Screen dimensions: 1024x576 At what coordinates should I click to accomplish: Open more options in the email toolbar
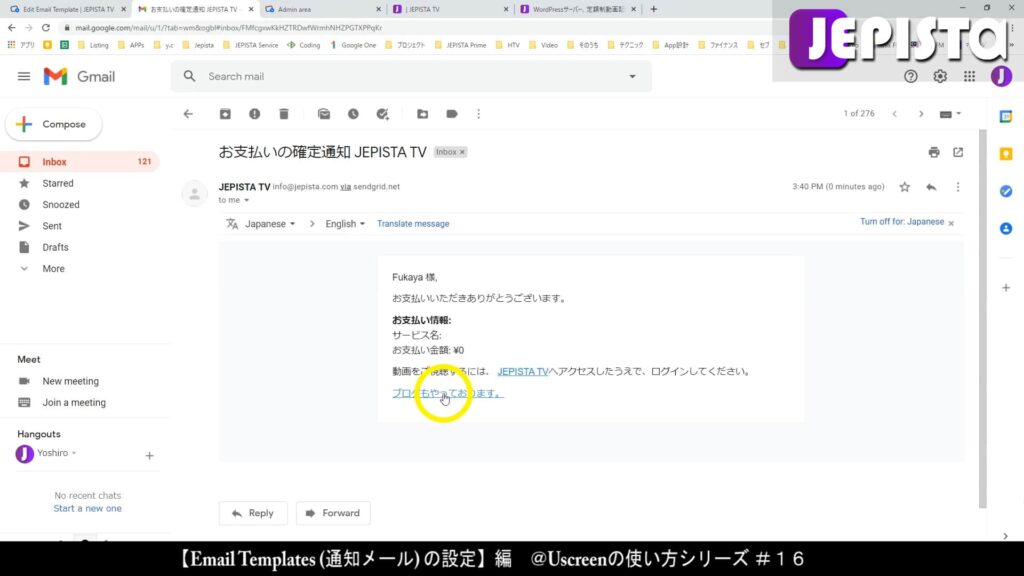(479, 114)
